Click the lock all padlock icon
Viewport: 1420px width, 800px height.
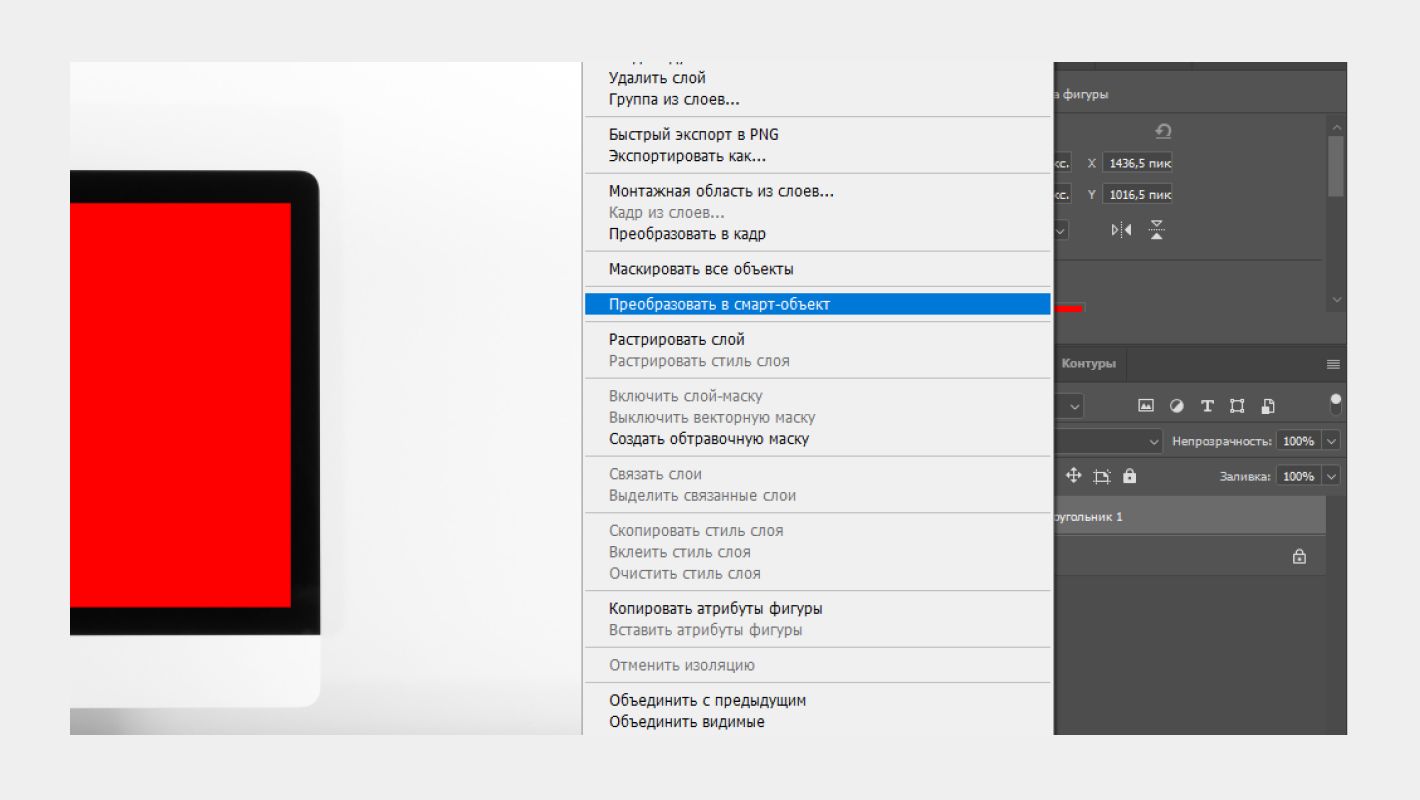click(x=1130, y=476)
